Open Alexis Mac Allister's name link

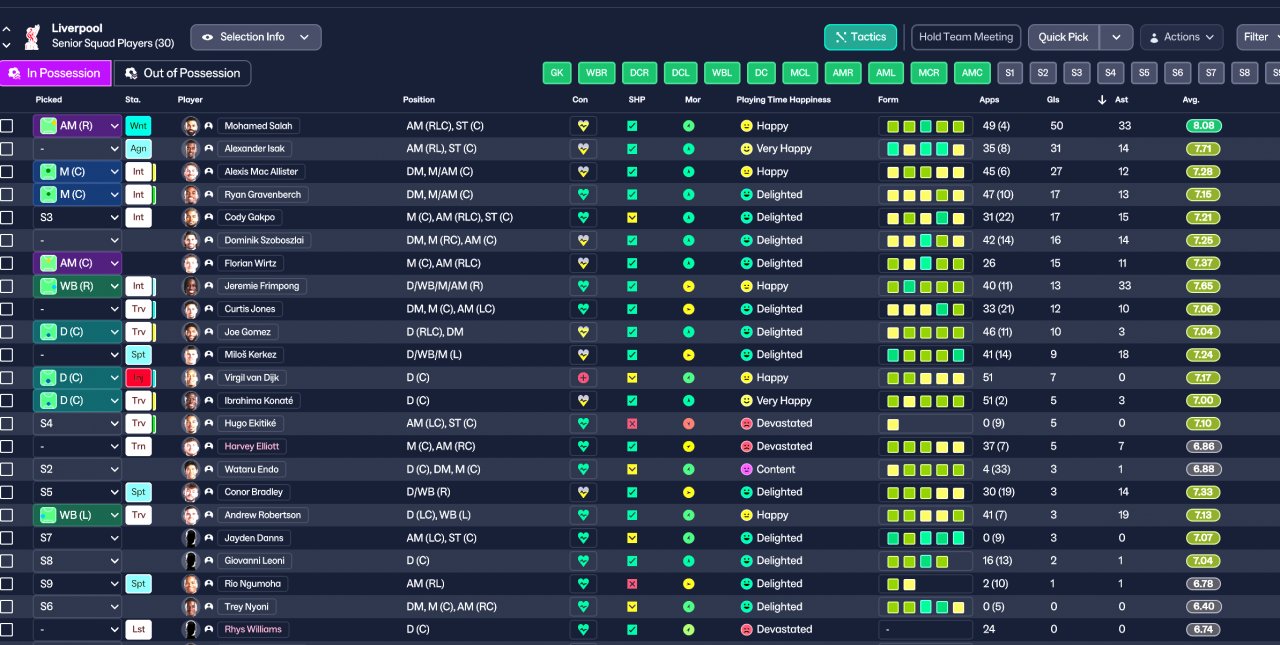tap(259, 172)
